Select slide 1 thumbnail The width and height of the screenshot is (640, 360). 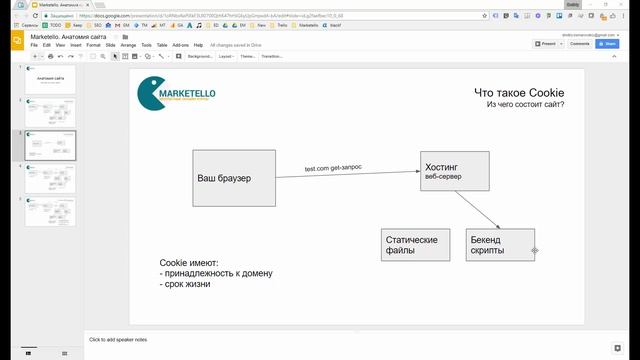tap(50, 79)
